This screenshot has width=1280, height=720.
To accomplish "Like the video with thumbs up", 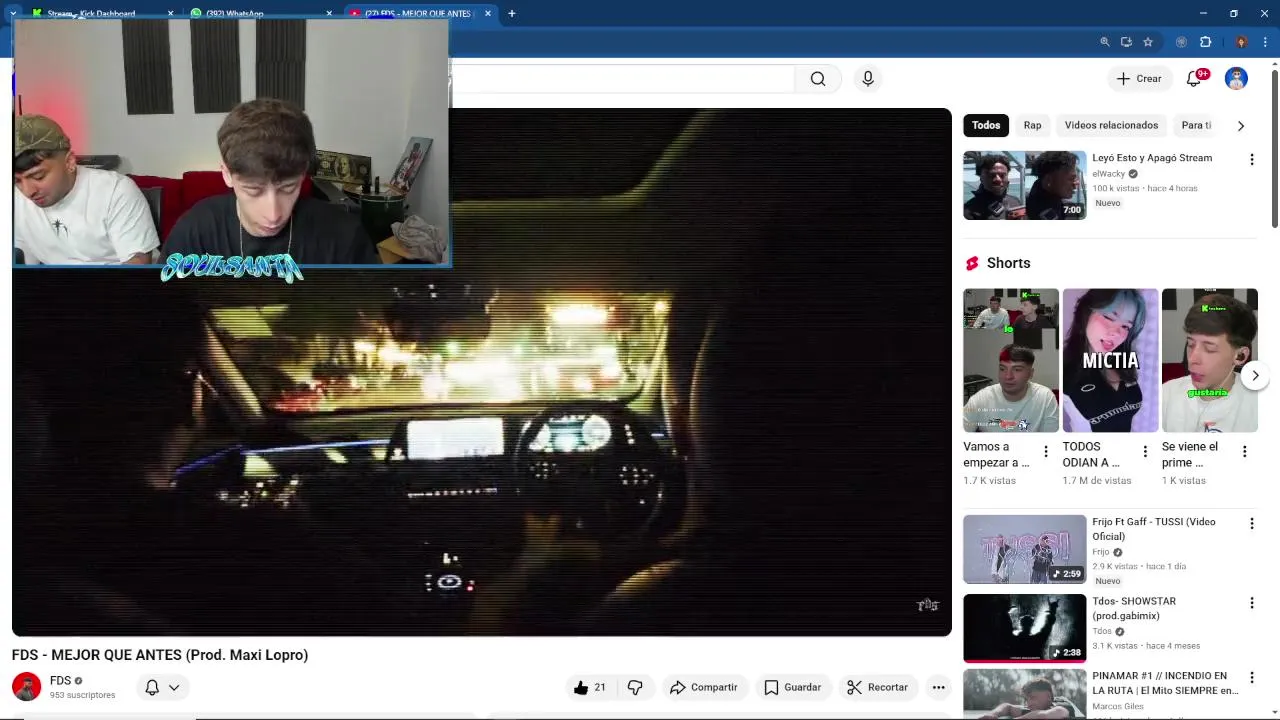I will click(589, 687).
